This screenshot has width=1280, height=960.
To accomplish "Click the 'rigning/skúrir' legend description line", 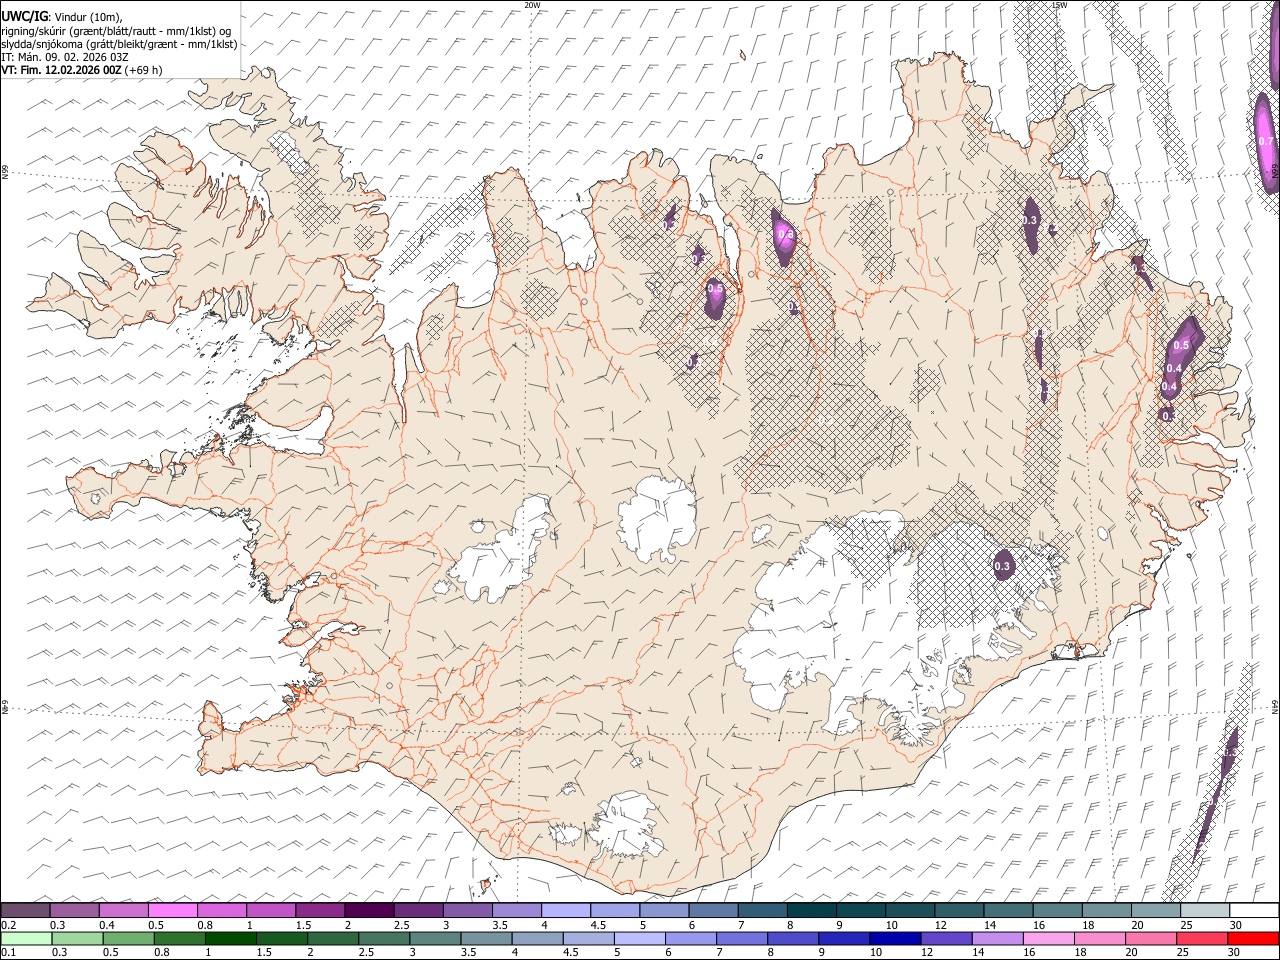I will pyautogui.click(x=118, y=31).
